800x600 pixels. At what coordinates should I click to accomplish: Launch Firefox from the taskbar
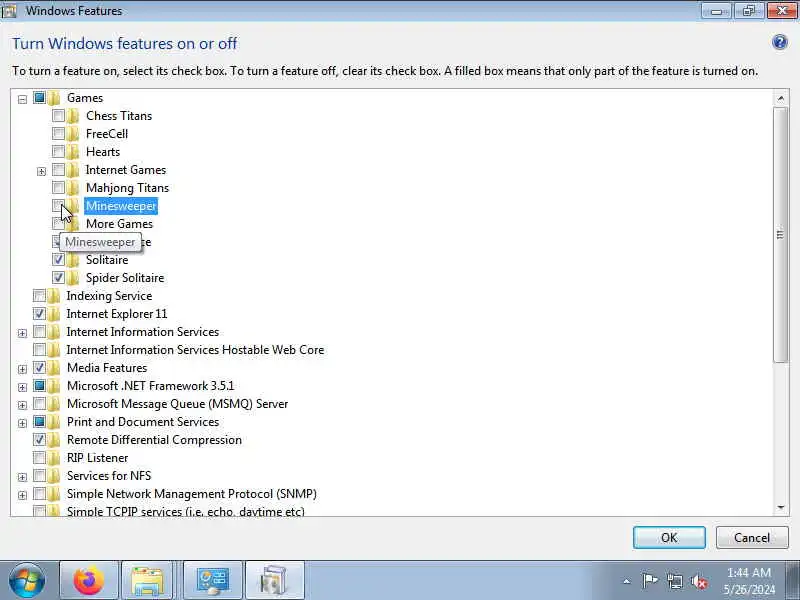coord(89,580)
